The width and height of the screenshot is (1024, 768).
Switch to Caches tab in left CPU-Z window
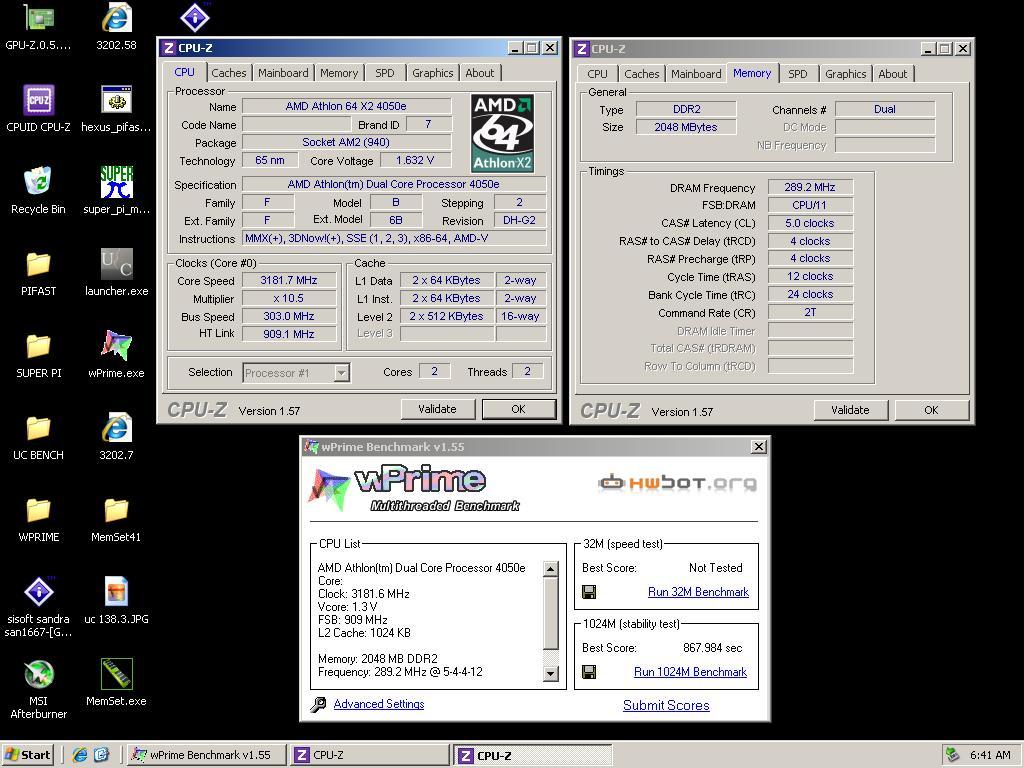click(229, 72)
